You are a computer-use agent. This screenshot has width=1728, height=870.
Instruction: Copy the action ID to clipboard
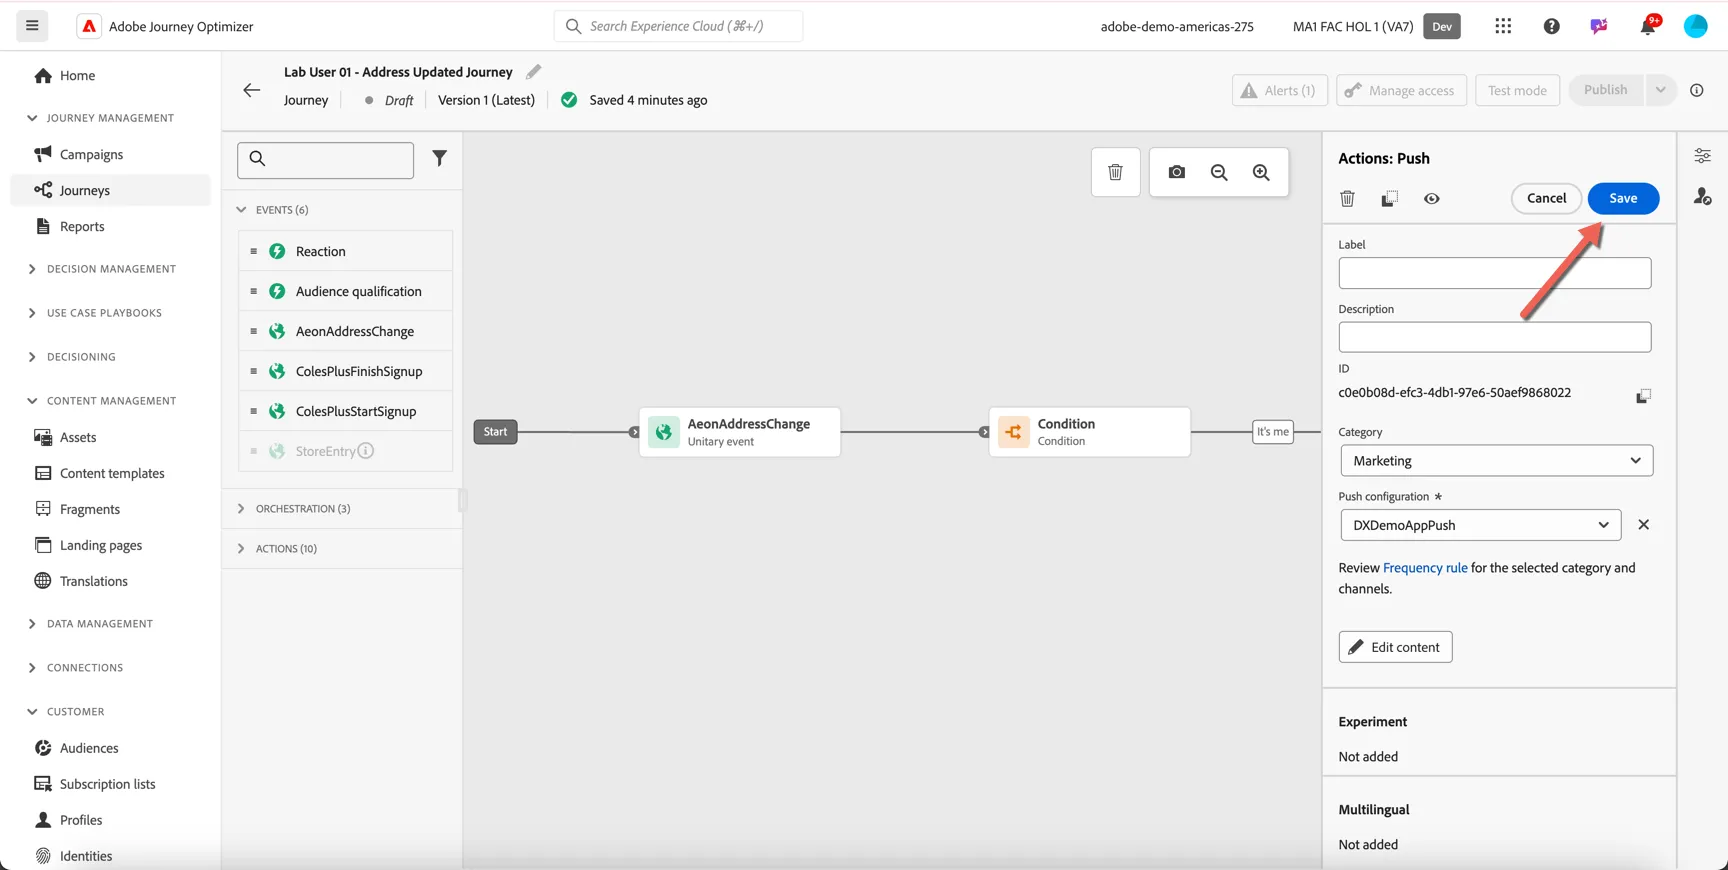pos(1642,395)
